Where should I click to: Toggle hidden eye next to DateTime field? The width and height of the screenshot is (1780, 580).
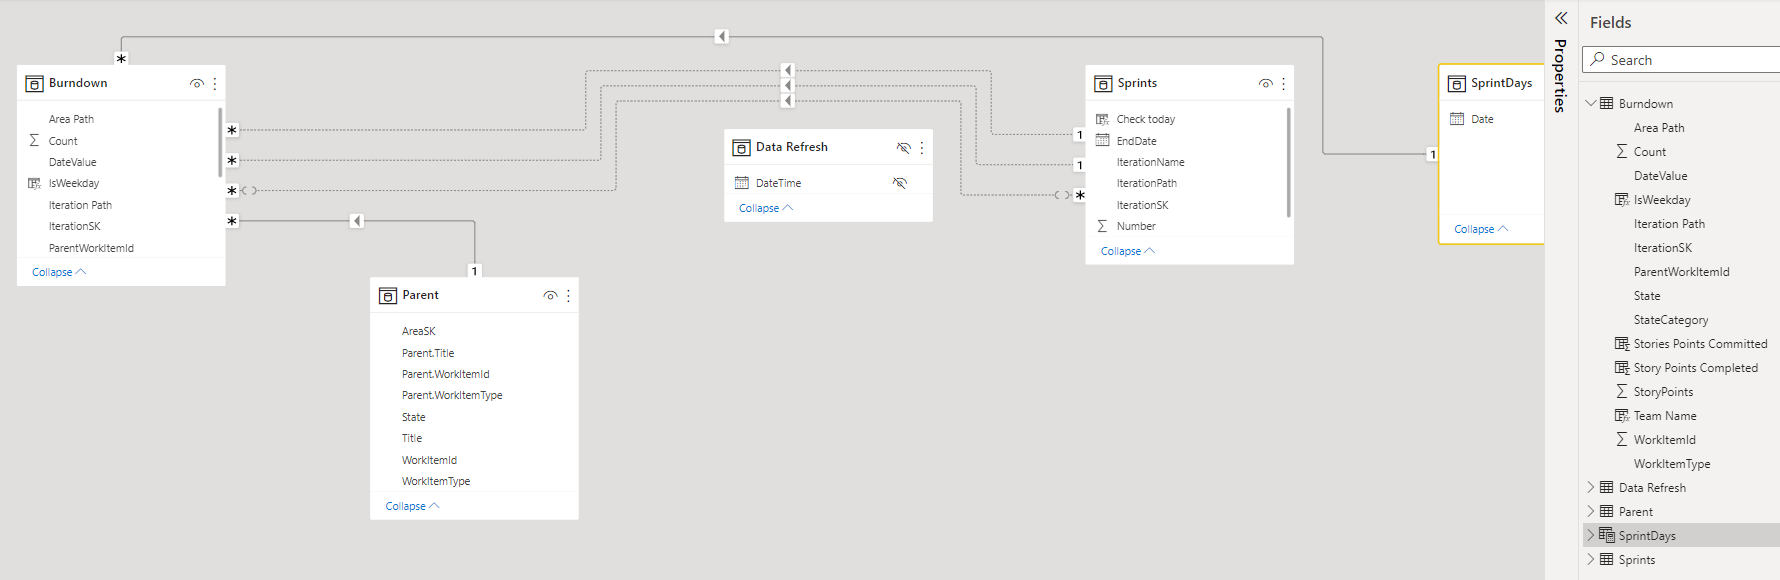900,183
